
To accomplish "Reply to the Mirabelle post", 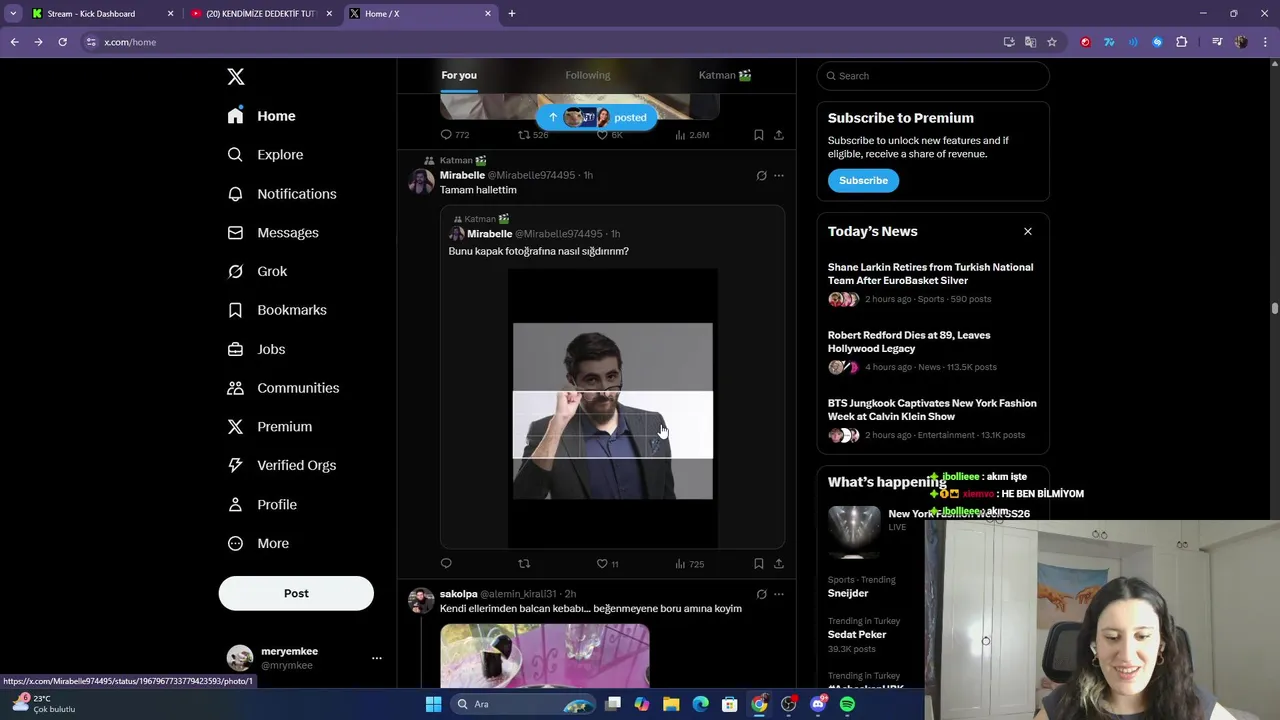I will pos(446,564).
